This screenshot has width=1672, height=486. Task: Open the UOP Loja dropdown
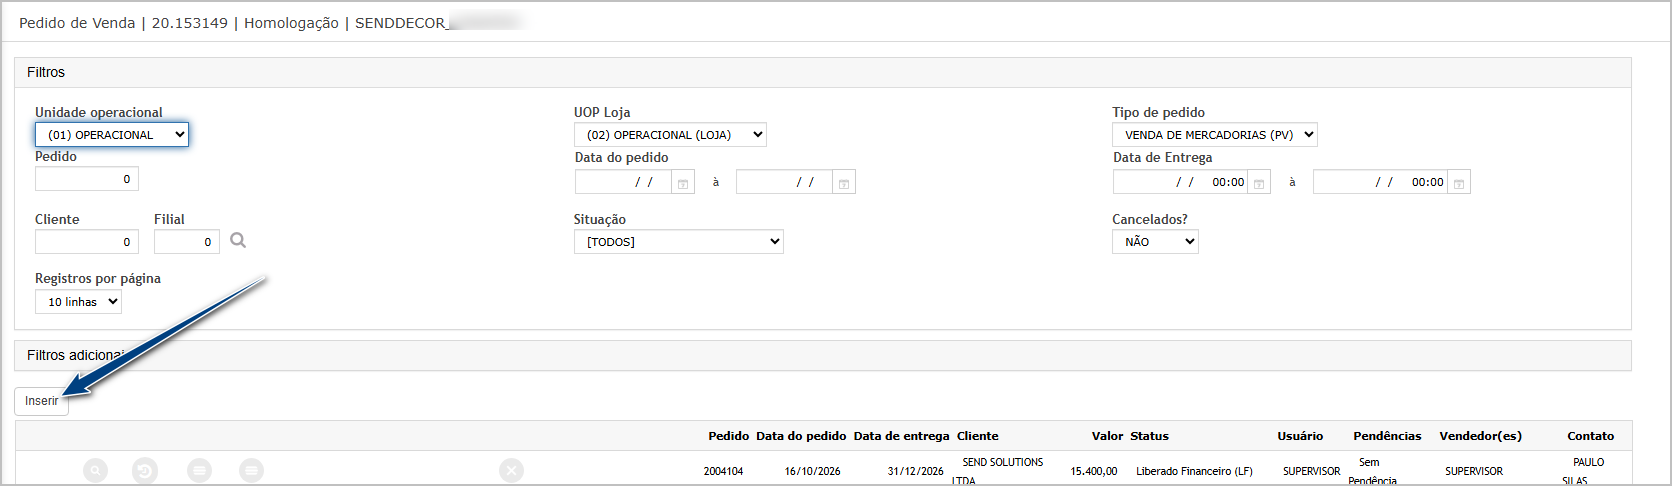(x=670, y=134)
